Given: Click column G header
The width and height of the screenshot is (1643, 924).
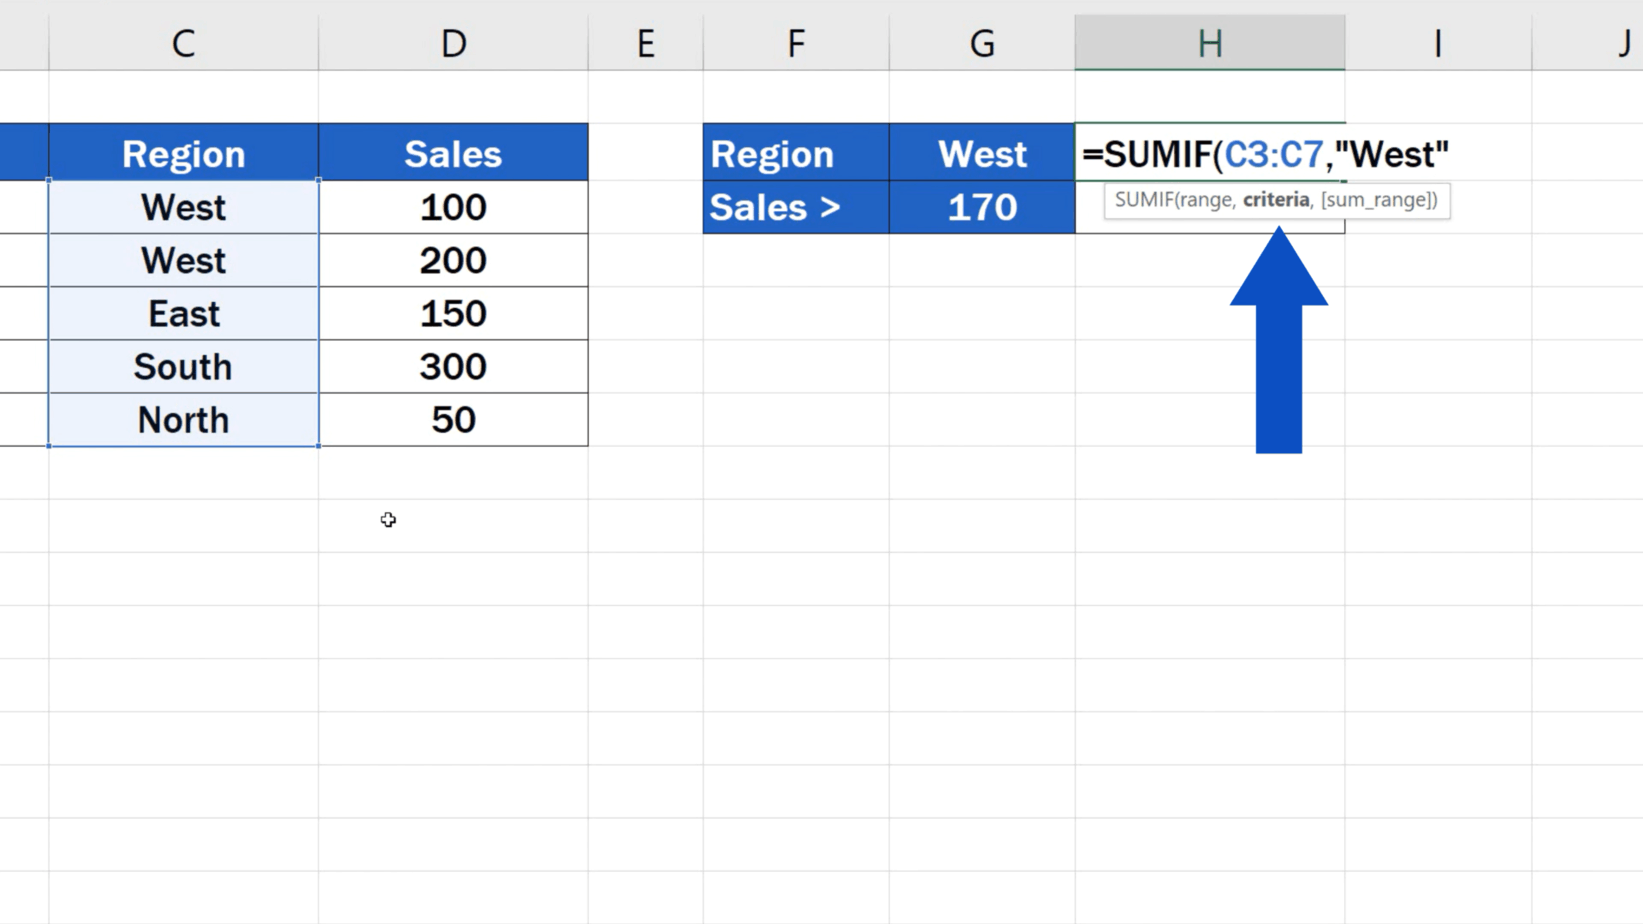Looking at the screenshot, I should (981, 43).
